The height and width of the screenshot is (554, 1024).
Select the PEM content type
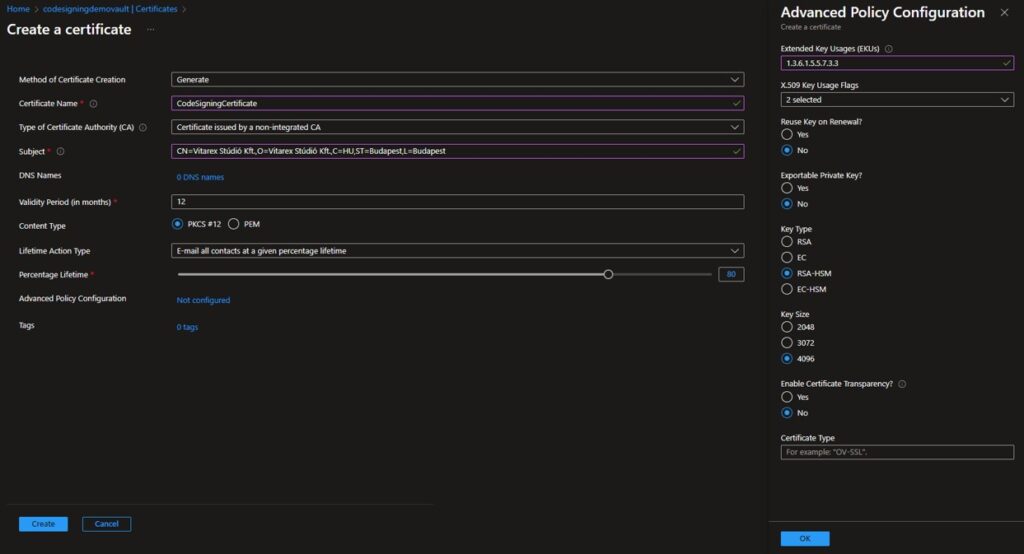coord(233,224)
